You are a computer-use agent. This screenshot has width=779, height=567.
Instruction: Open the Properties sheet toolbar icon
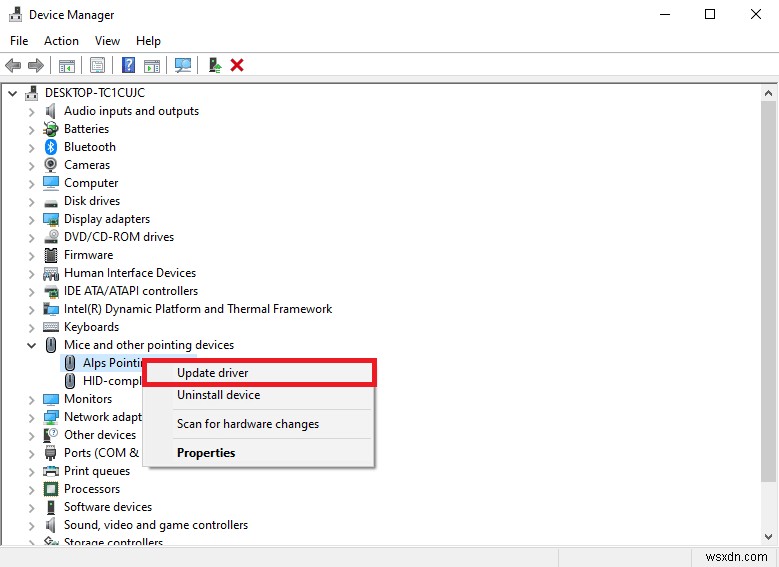pyautogui.click(x=97, y=65)
